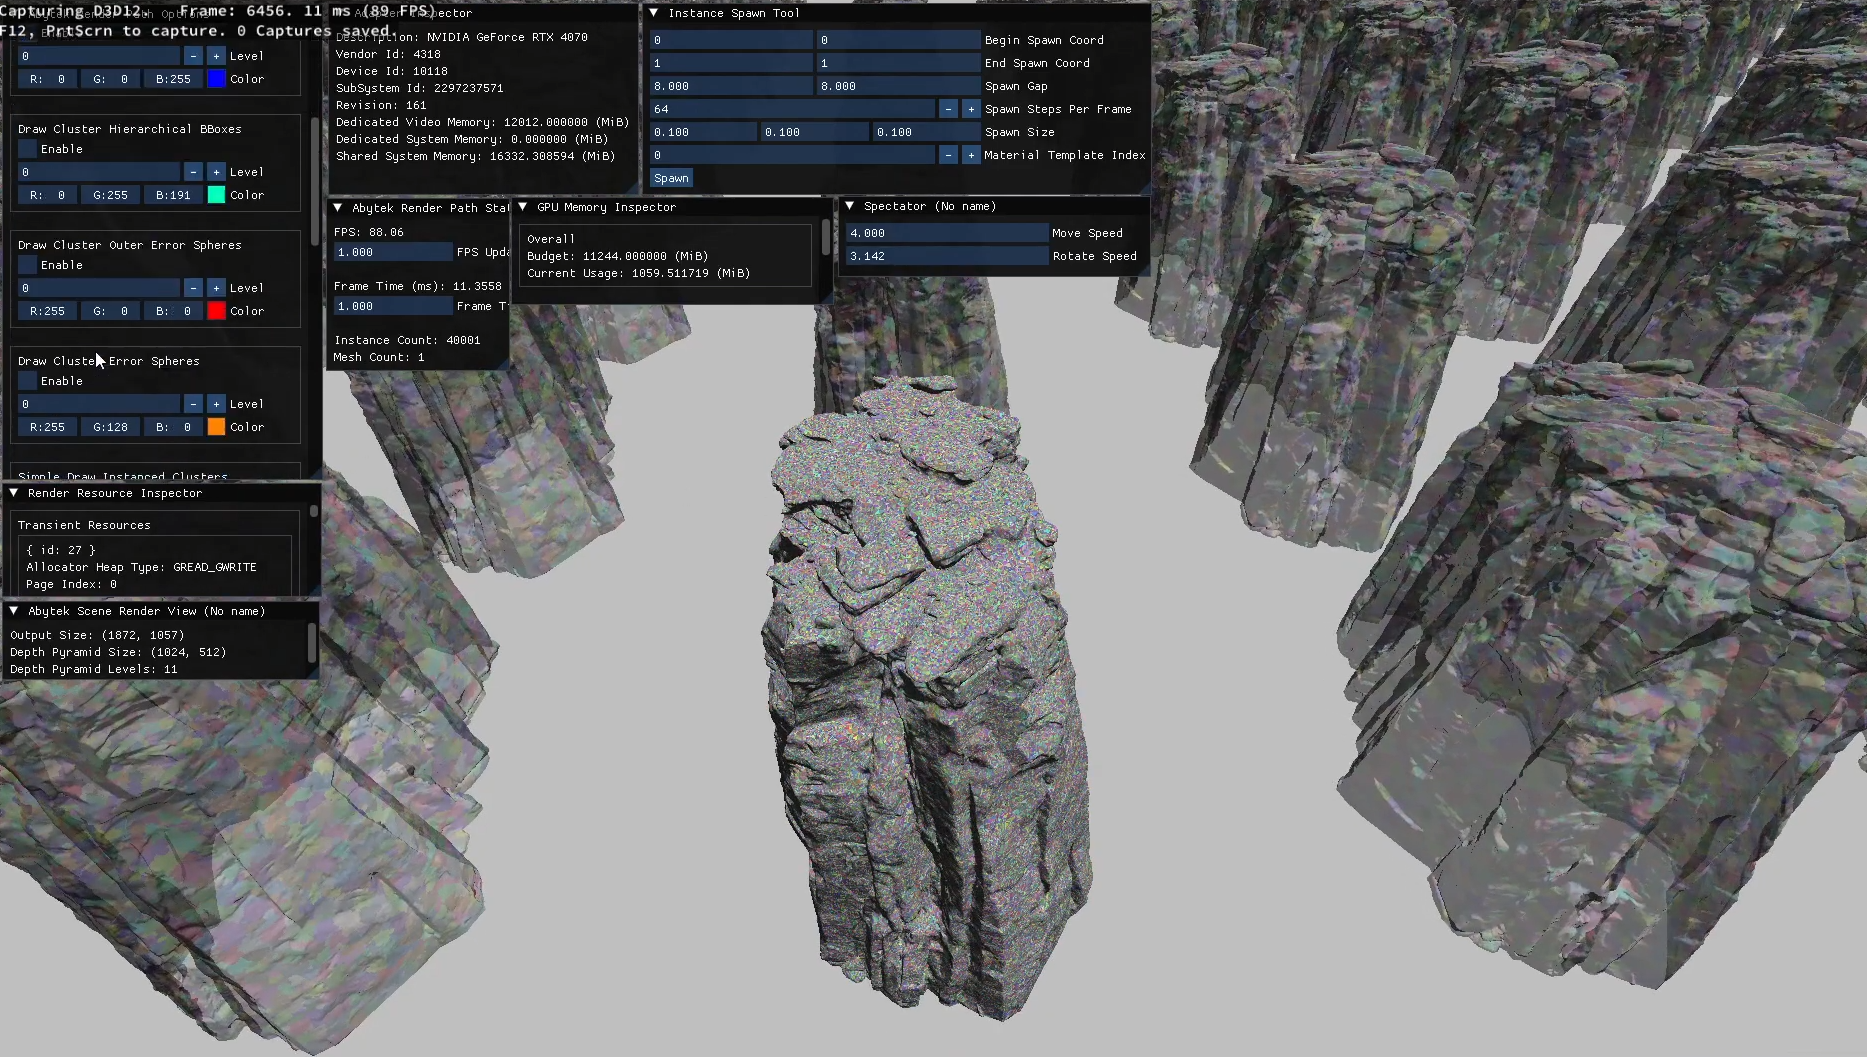Screen dimensions: 1867x1057
Task: Open the blue color swatch picker
Action: pos(216,79)
